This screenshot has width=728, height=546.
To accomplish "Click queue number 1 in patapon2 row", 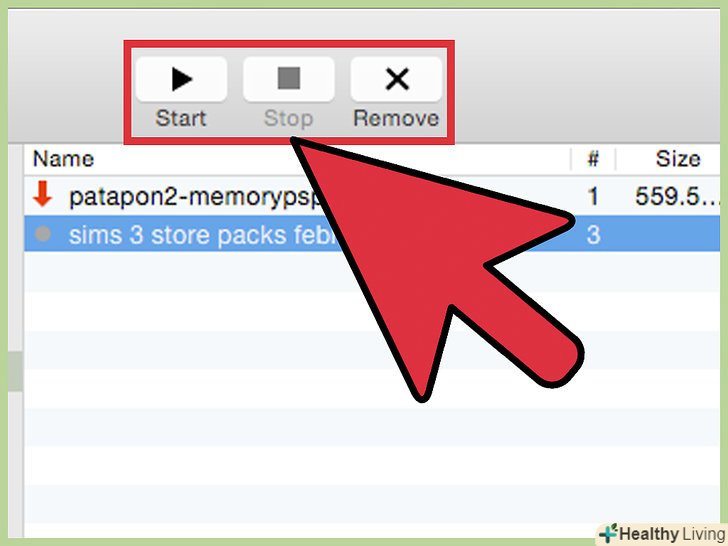I will pos(593,196).
